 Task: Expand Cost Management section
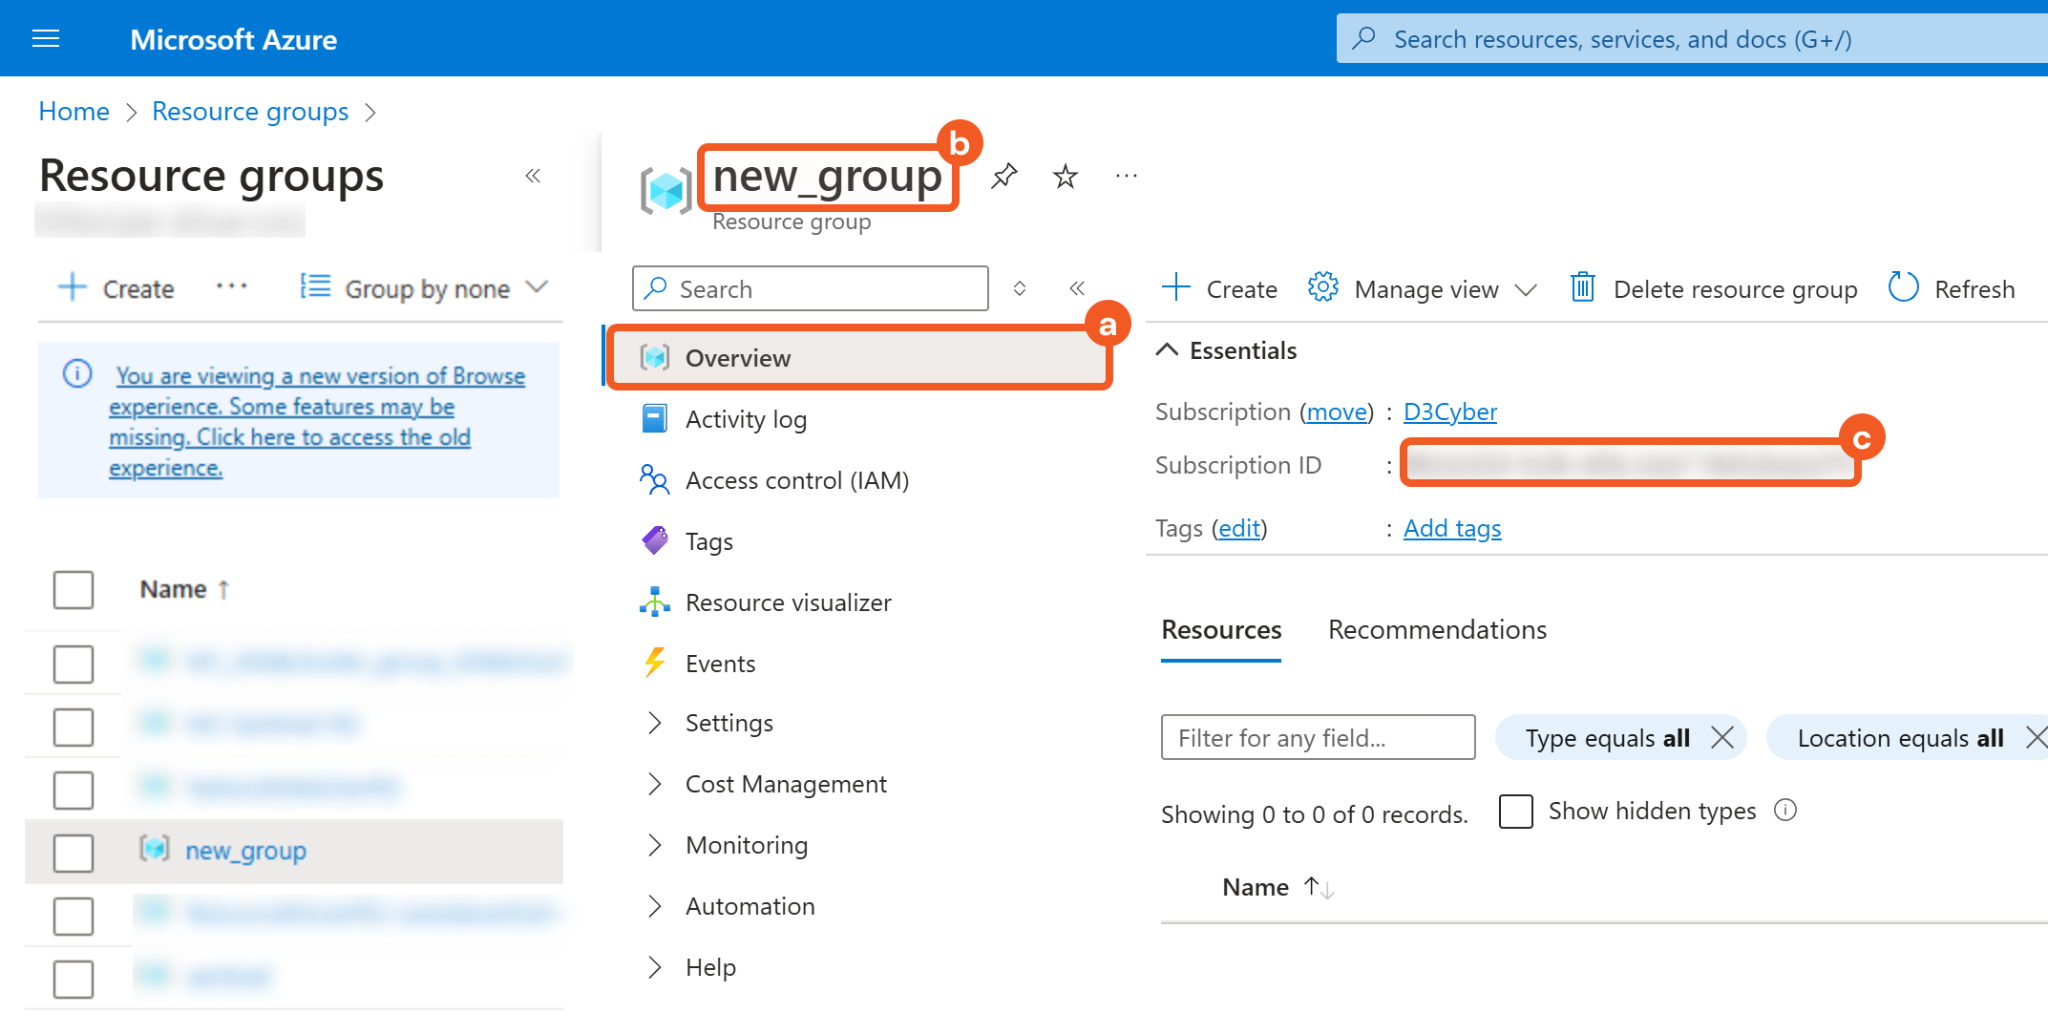(785, 784)
